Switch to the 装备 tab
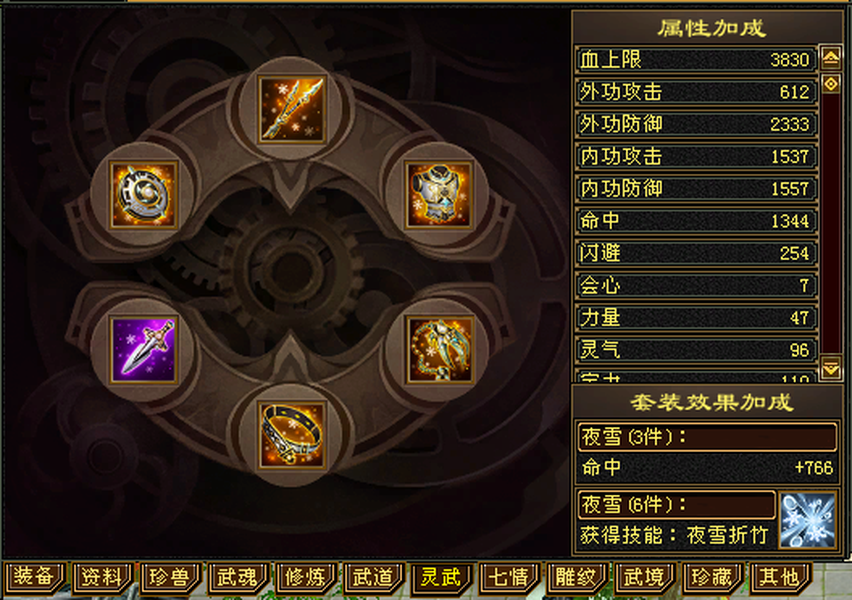The width and height of the screenshot is (852, 600). [34, 577]
